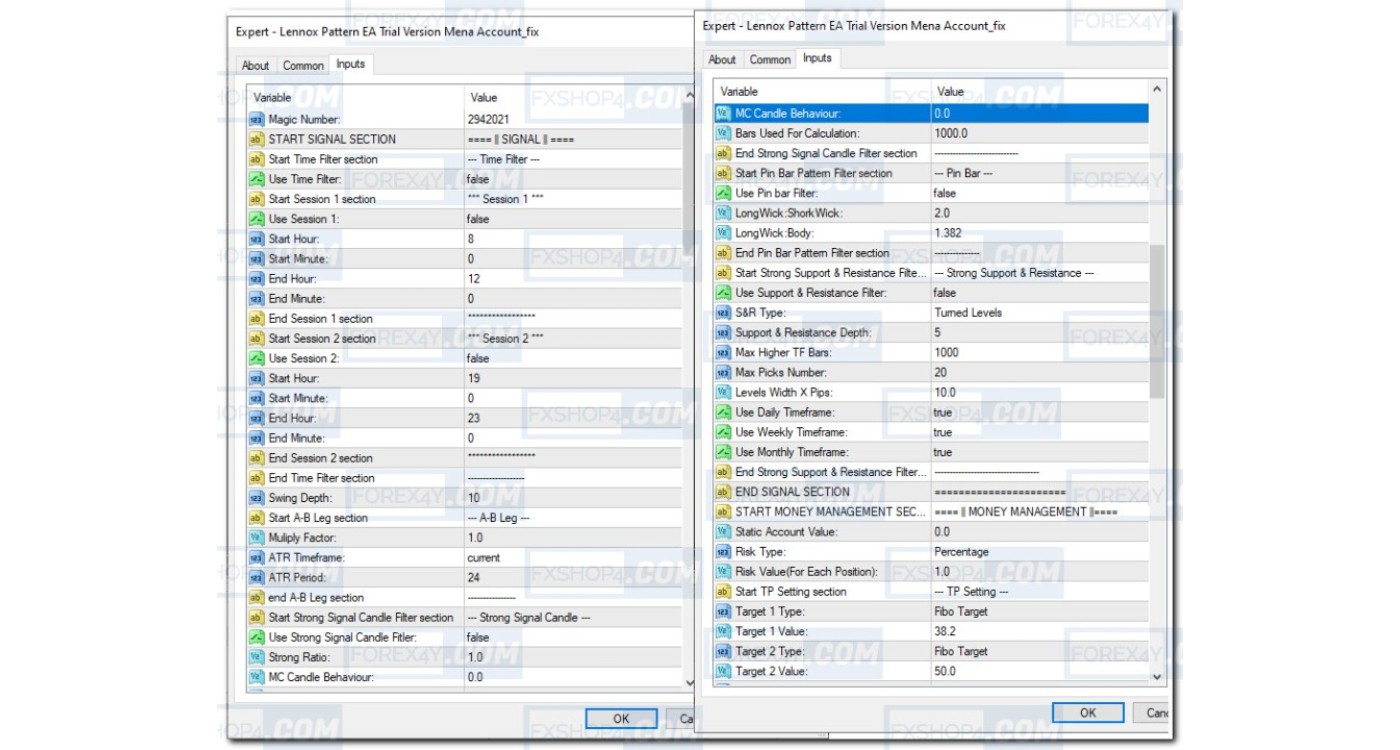Switch to the About tab in left dialog

tap(255, 65)
